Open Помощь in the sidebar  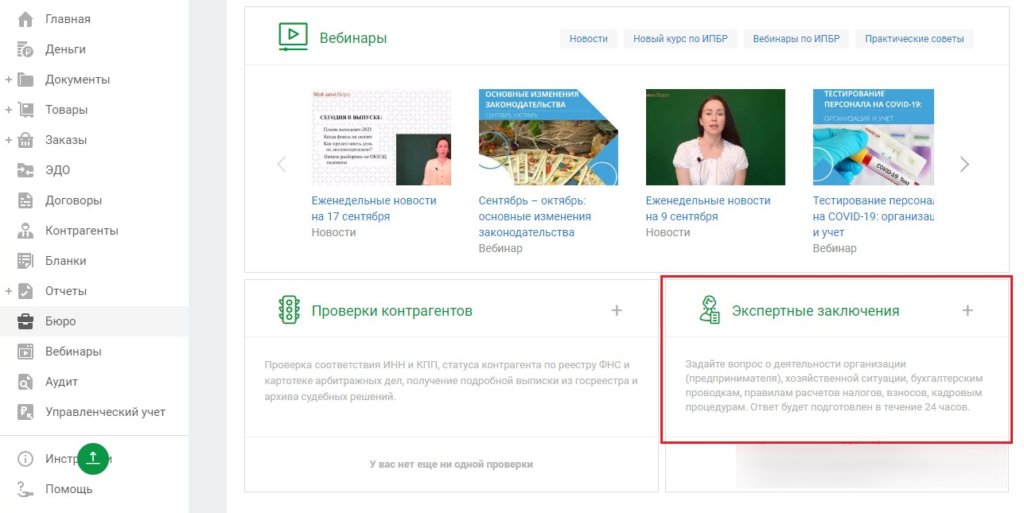point(68,489)
